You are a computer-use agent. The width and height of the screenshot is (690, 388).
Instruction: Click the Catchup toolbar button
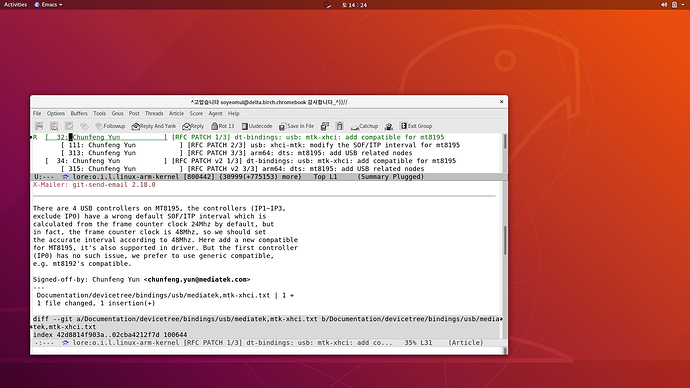click(364, 126)
